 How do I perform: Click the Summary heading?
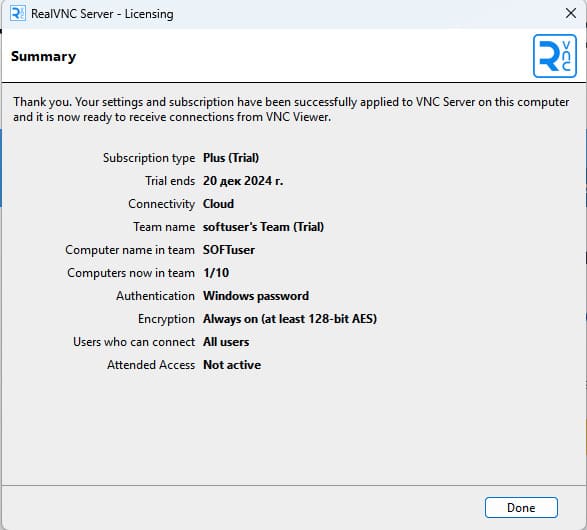[43, 57]
